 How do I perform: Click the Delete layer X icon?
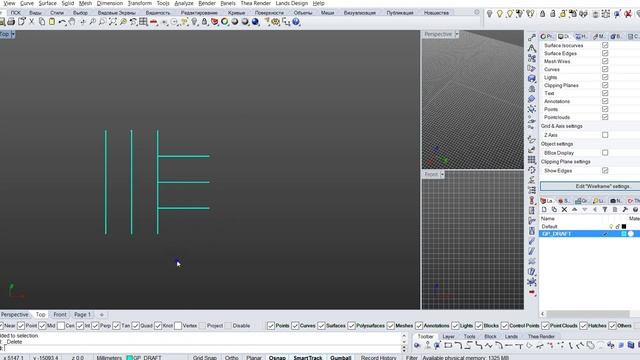click(x=564, y=209)
